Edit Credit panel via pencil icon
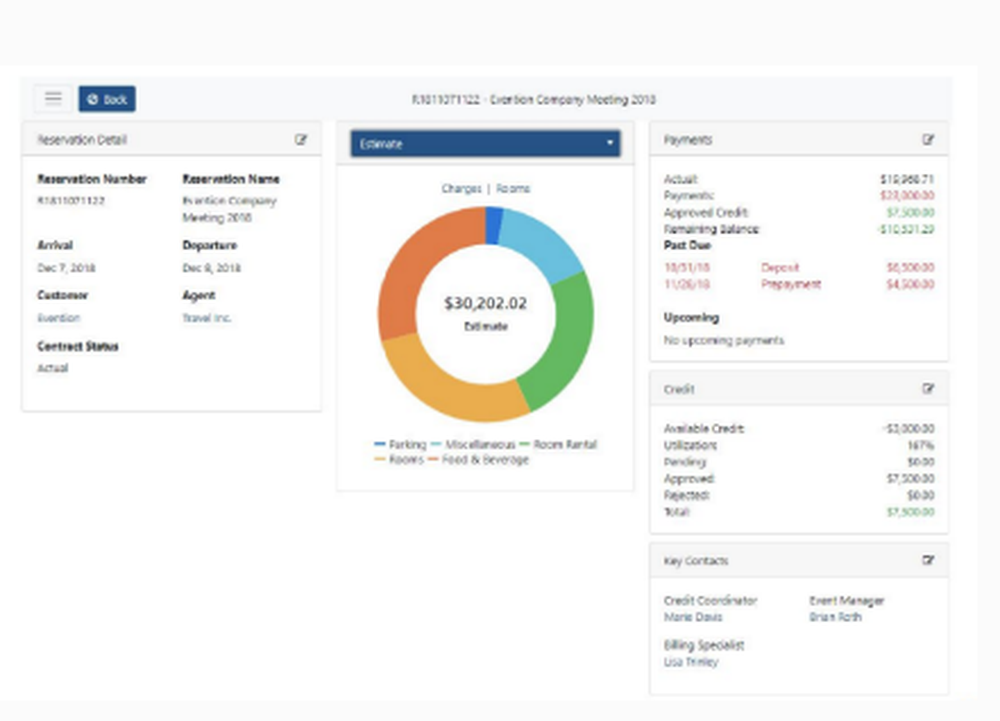This screenshot has width=1000, height=721. point(928,389)
